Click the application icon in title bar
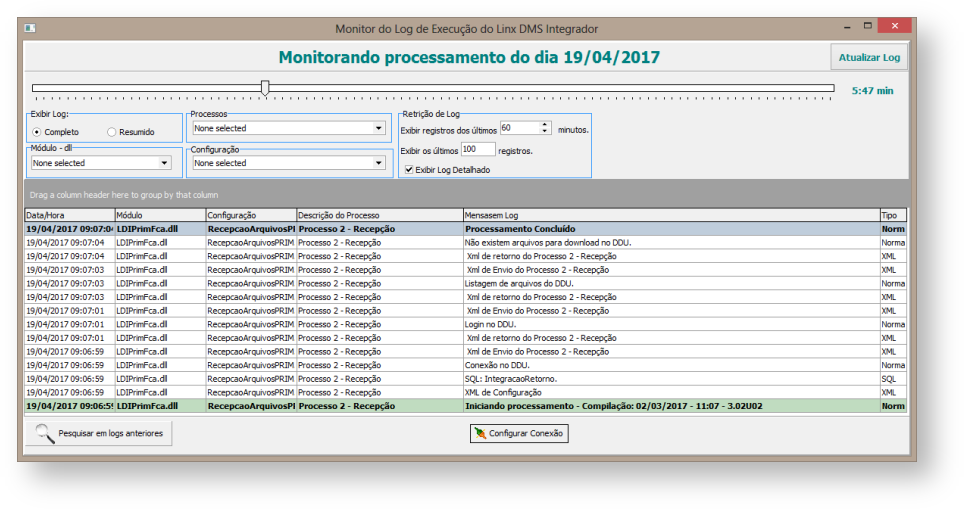Screen dimensions: 965x510 click(30, 28)
